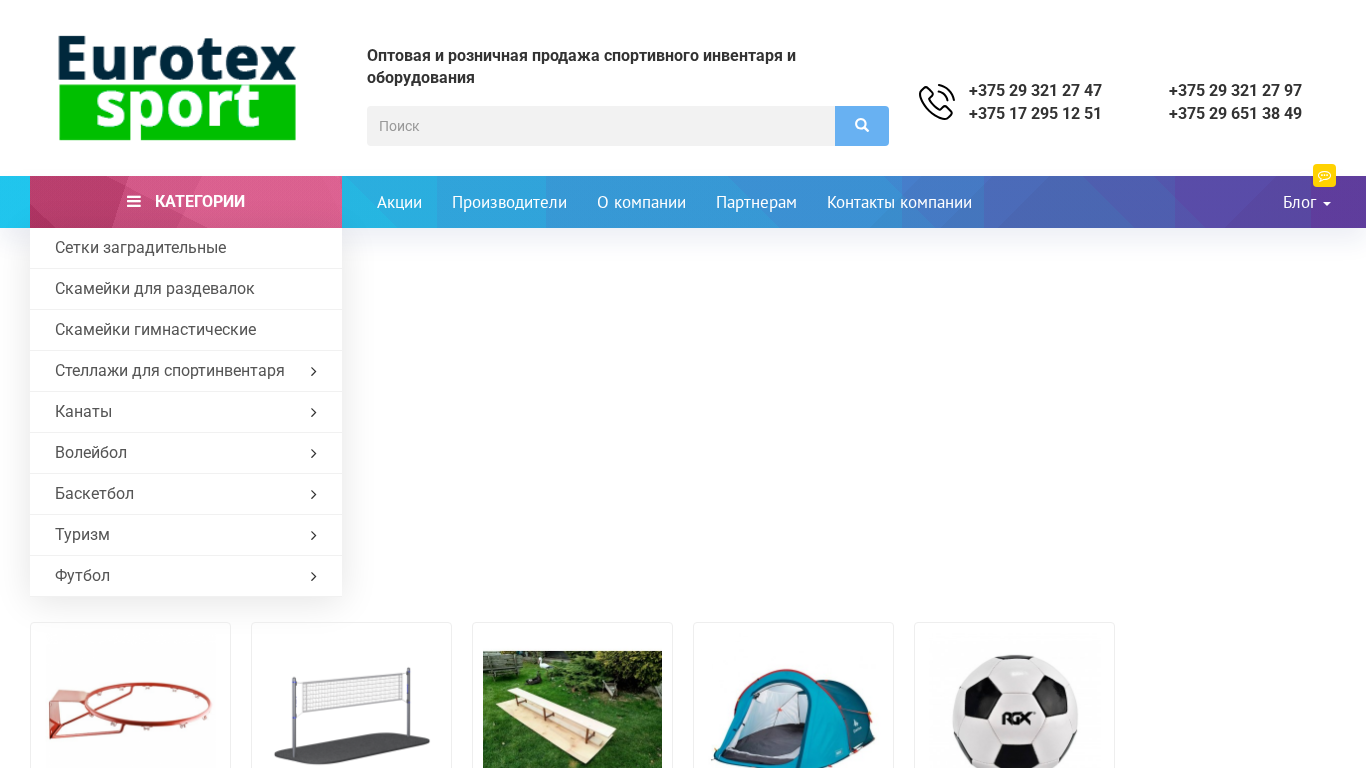1366x768 pixels.
Task: Open category Скамейки для раздевалок
Action: pos(186,289)
